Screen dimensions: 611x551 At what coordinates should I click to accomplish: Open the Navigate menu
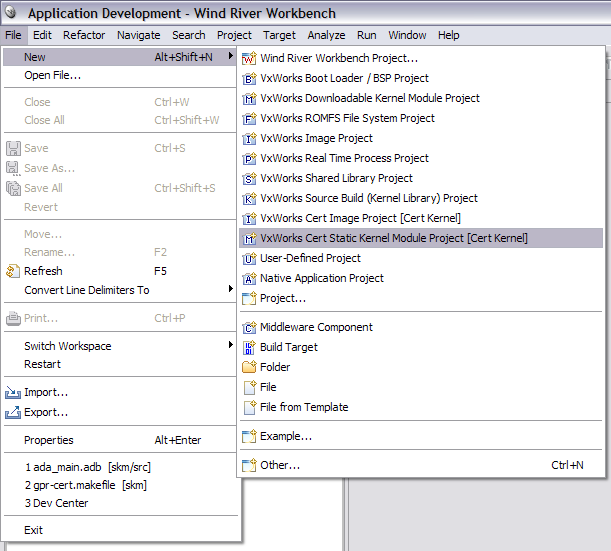coord(139,35)
